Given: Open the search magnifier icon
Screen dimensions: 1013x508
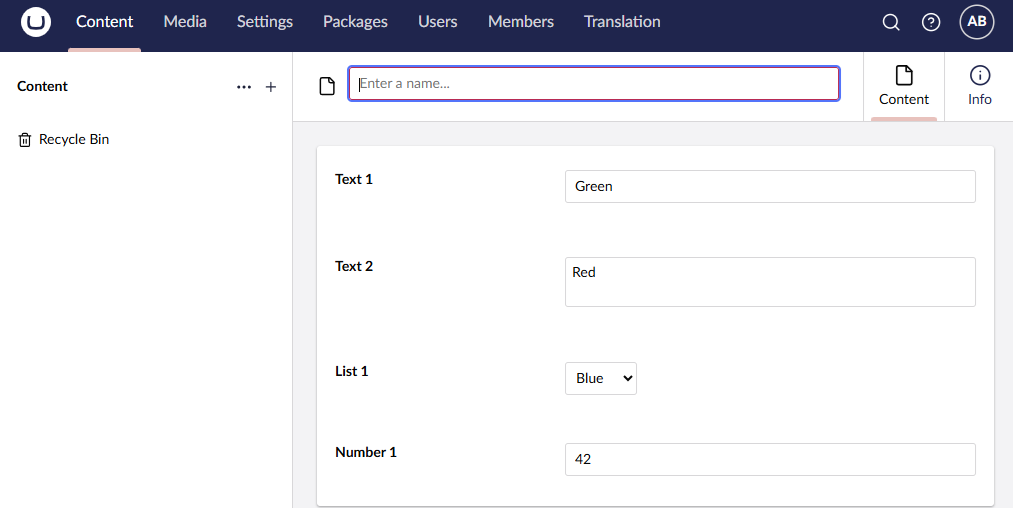Looking at the screenshot, I should click(x=891, y=22).
